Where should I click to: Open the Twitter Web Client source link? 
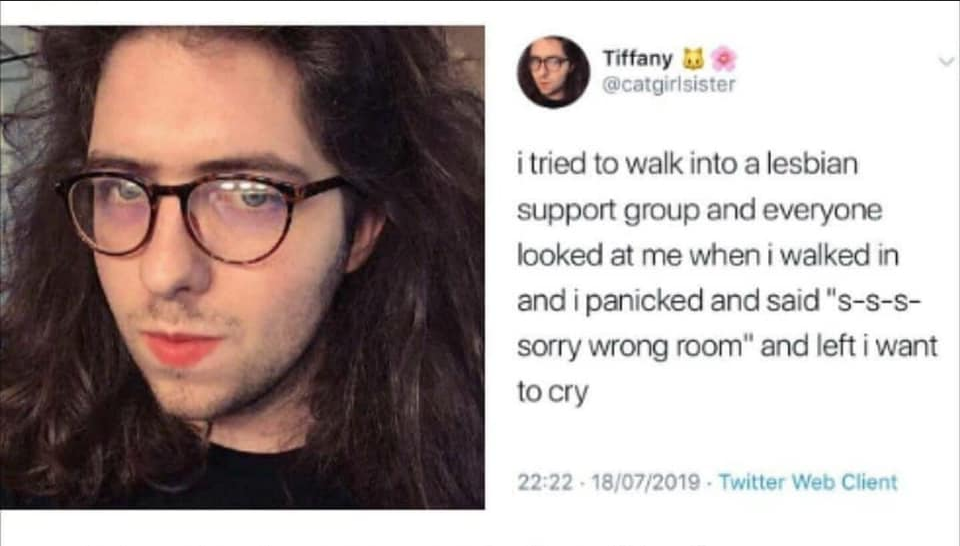(808, 482)
